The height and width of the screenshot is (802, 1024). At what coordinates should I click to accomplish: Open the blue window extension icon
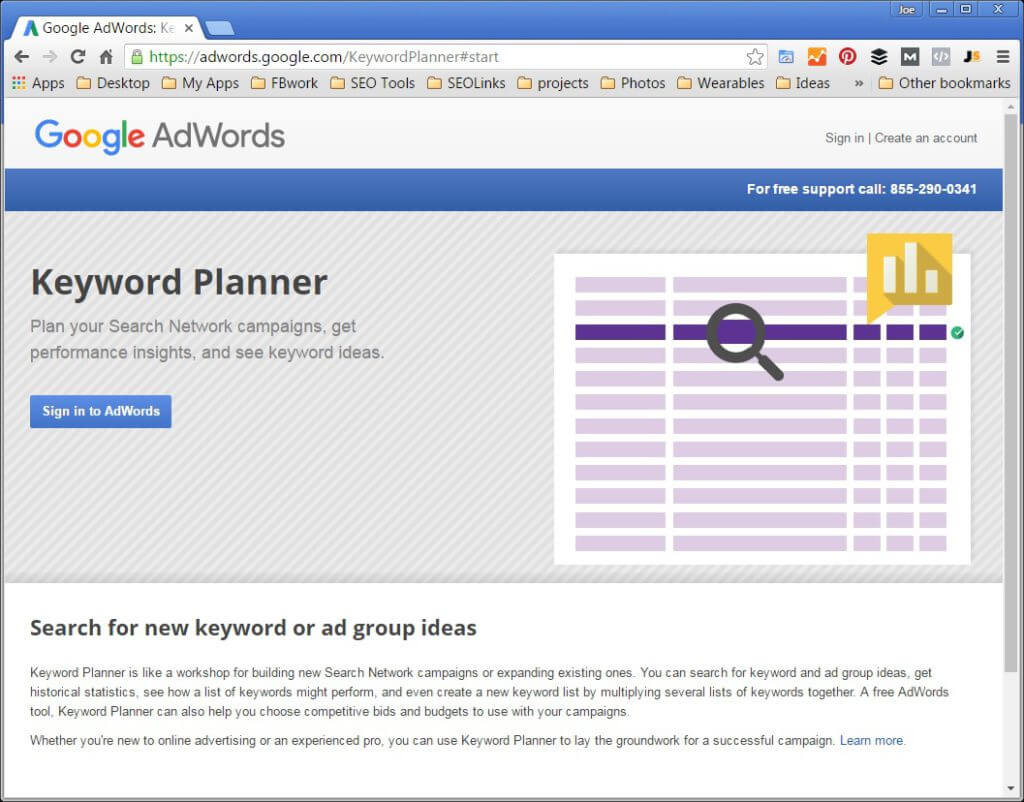pos(786,57)
